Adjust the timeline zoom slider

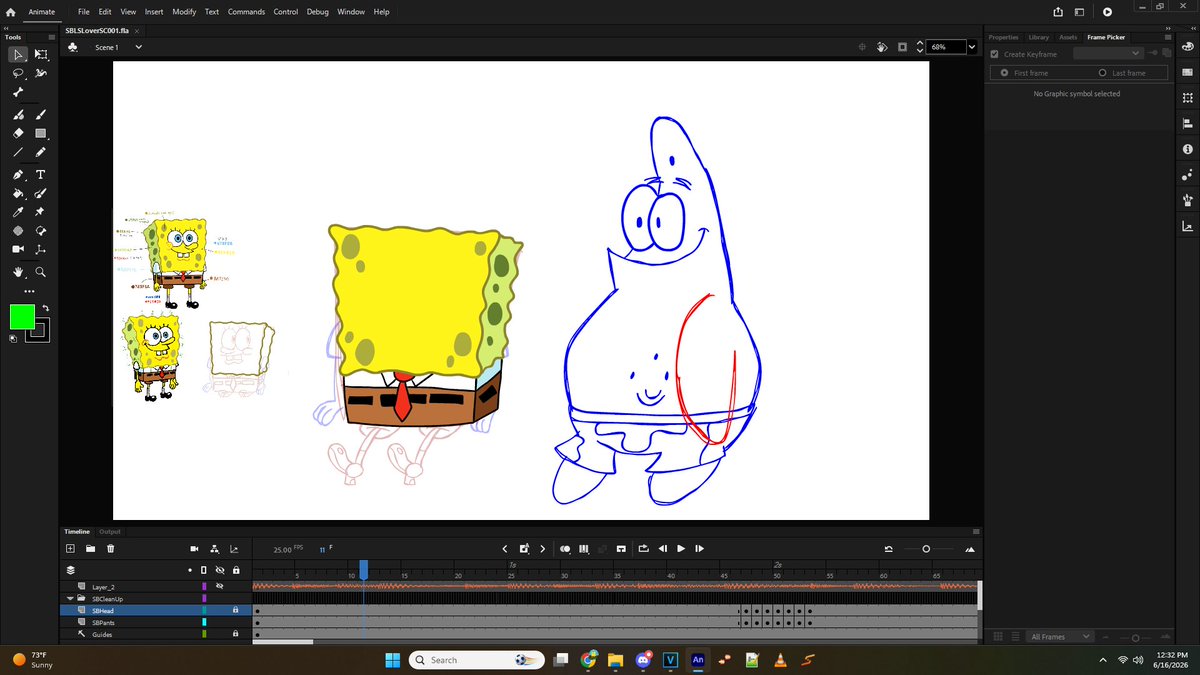point(926,548)
